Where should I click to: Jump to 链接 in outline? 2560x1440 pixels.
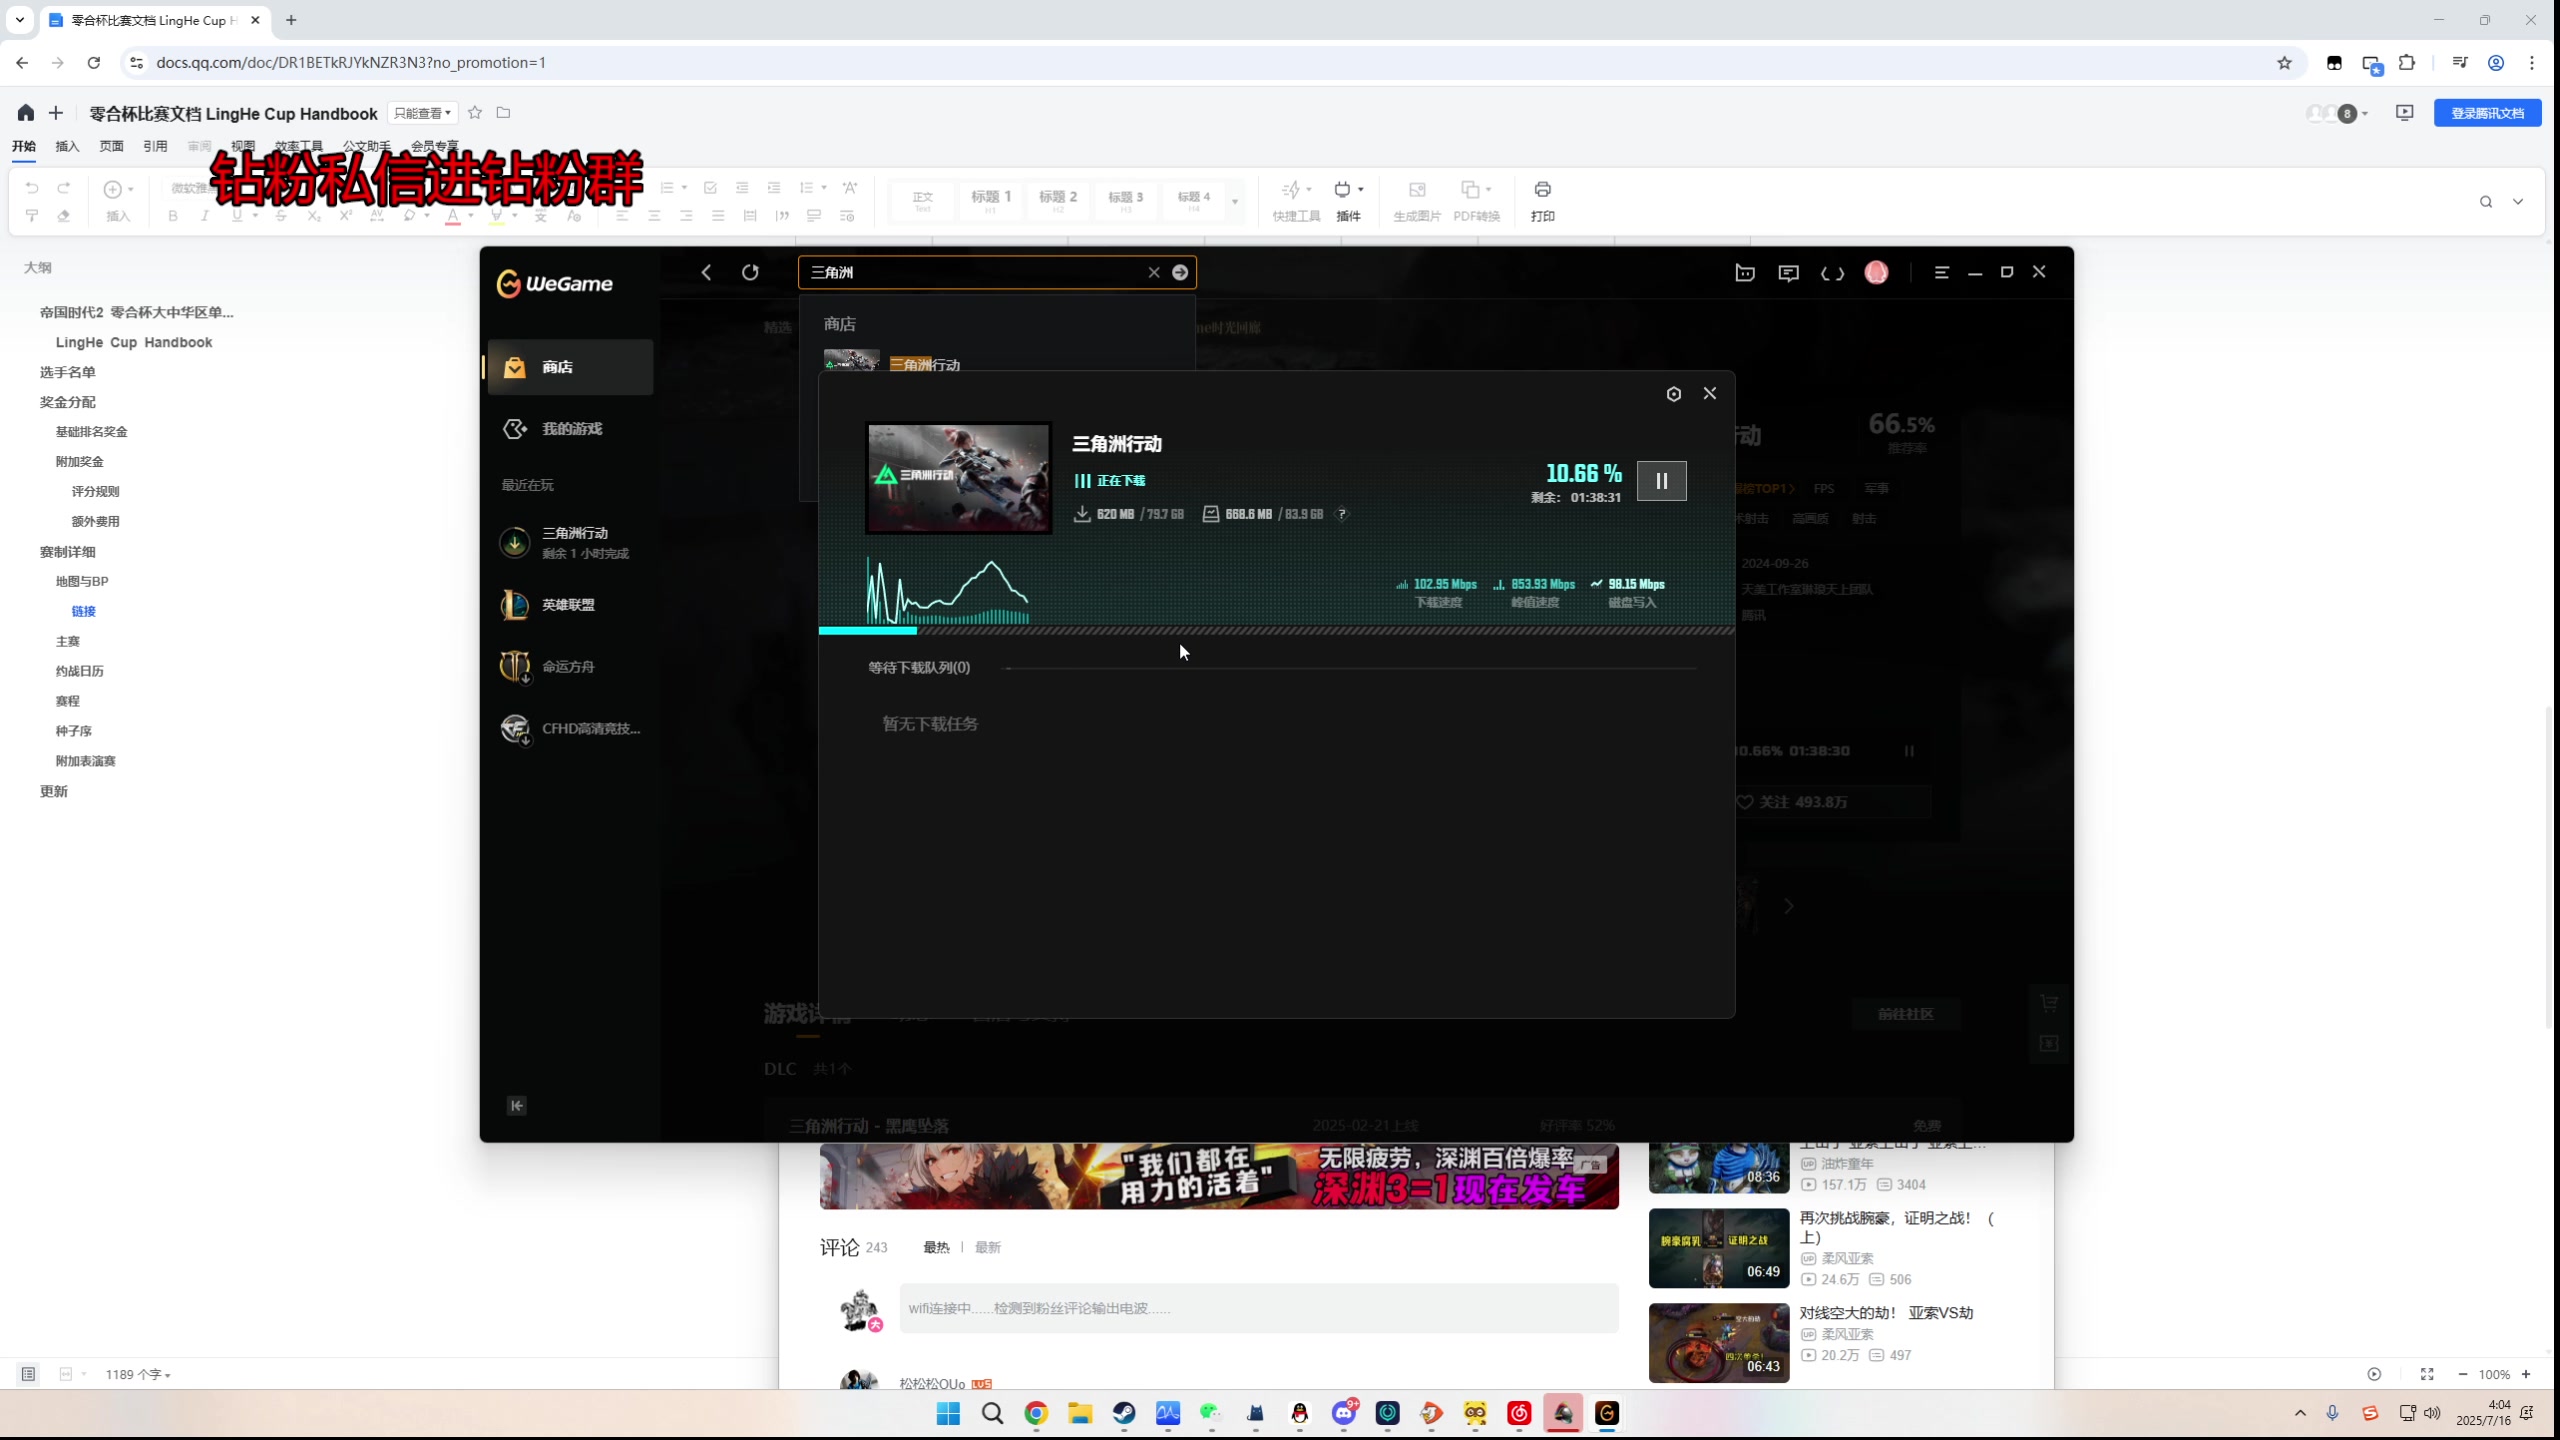point(84,611)
